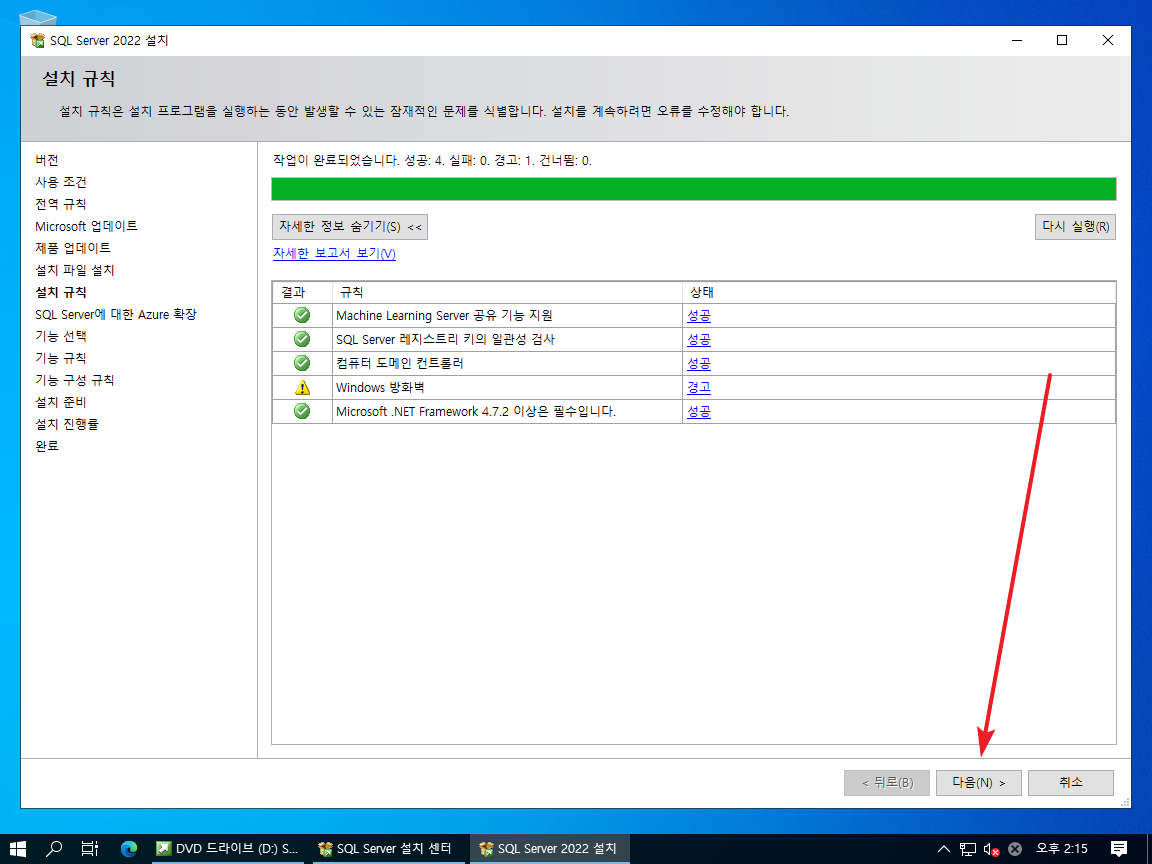
Task: Click the network icon in the system tray
Action: 968,849
